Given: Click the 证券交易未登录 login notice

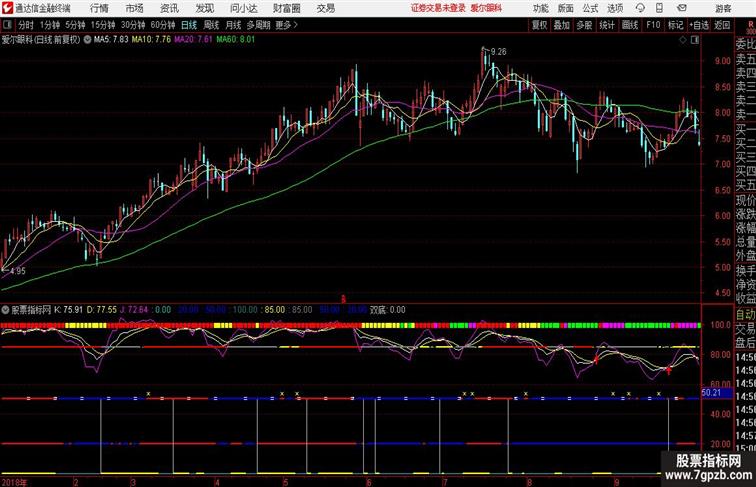Looking at the screenshot, I should pyautogui.click(x=438, y=8).
